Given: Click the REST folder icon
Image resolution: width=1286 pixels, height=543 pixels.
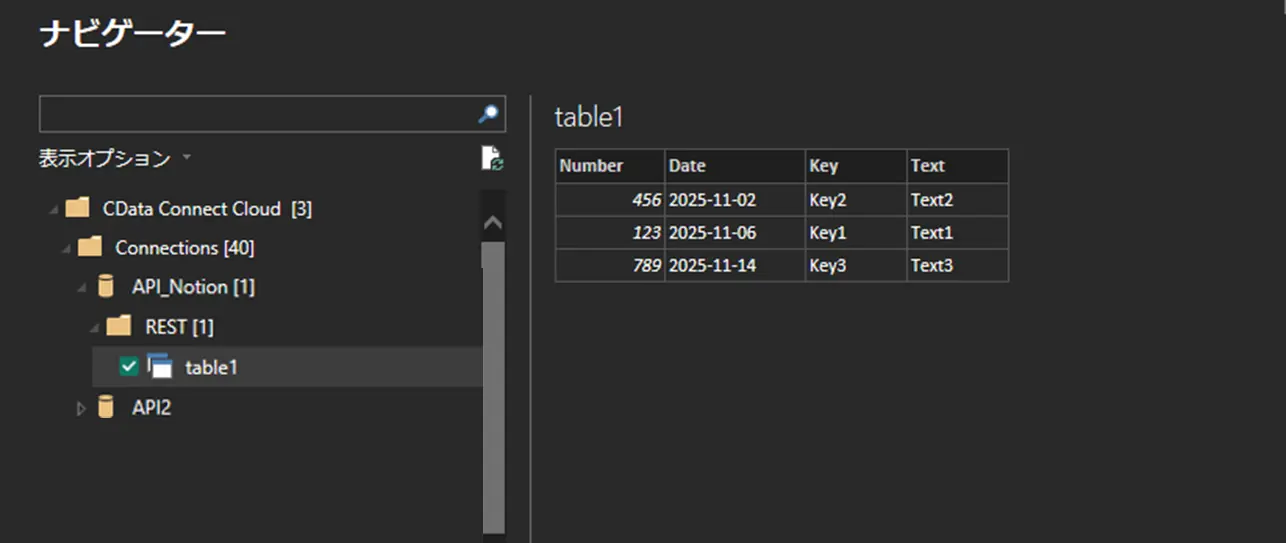Looking at the screenshot, I should click(119, 327).
